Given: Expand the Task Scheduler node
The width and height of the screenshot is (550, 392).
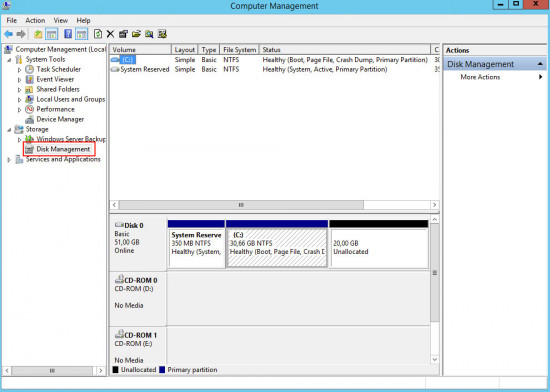Looking at the screenshot, I should tap(20, 70).
